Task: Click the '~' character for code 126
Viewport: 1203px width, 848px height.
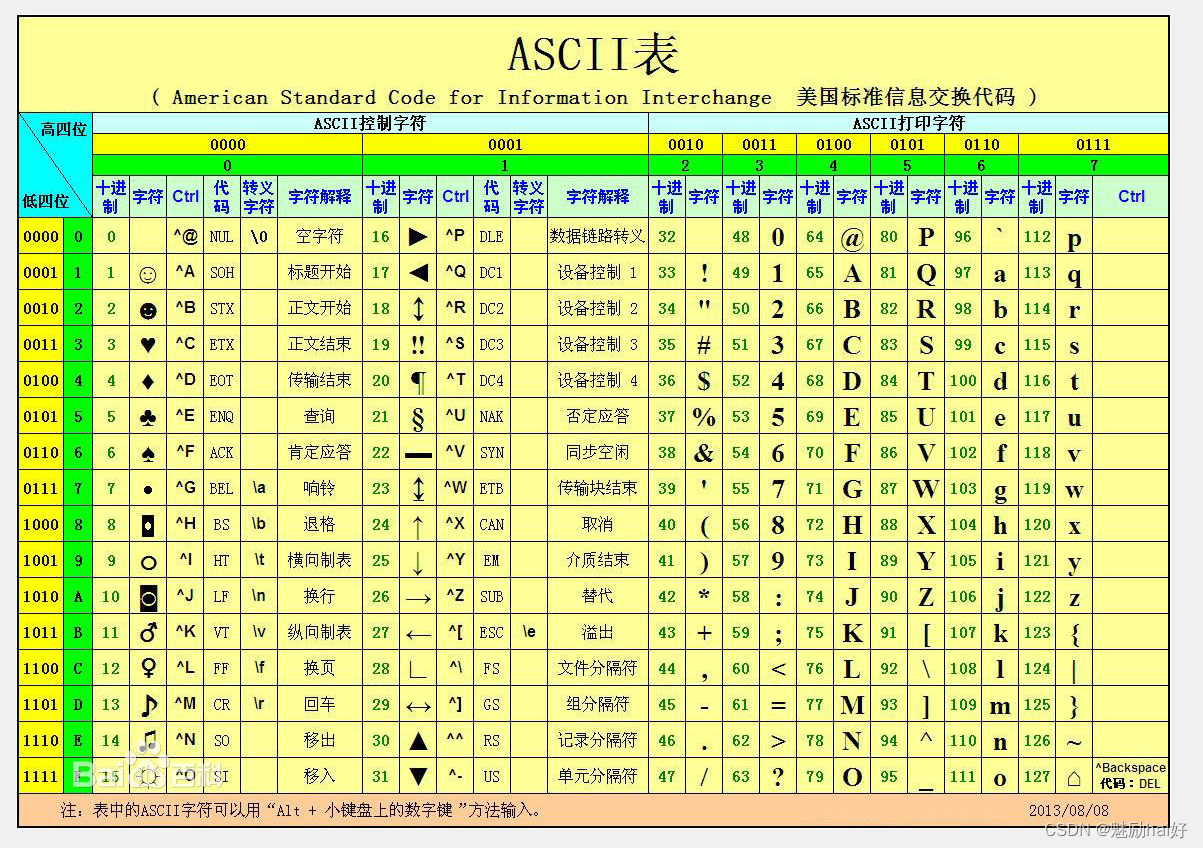Action: click(1074, 742)
